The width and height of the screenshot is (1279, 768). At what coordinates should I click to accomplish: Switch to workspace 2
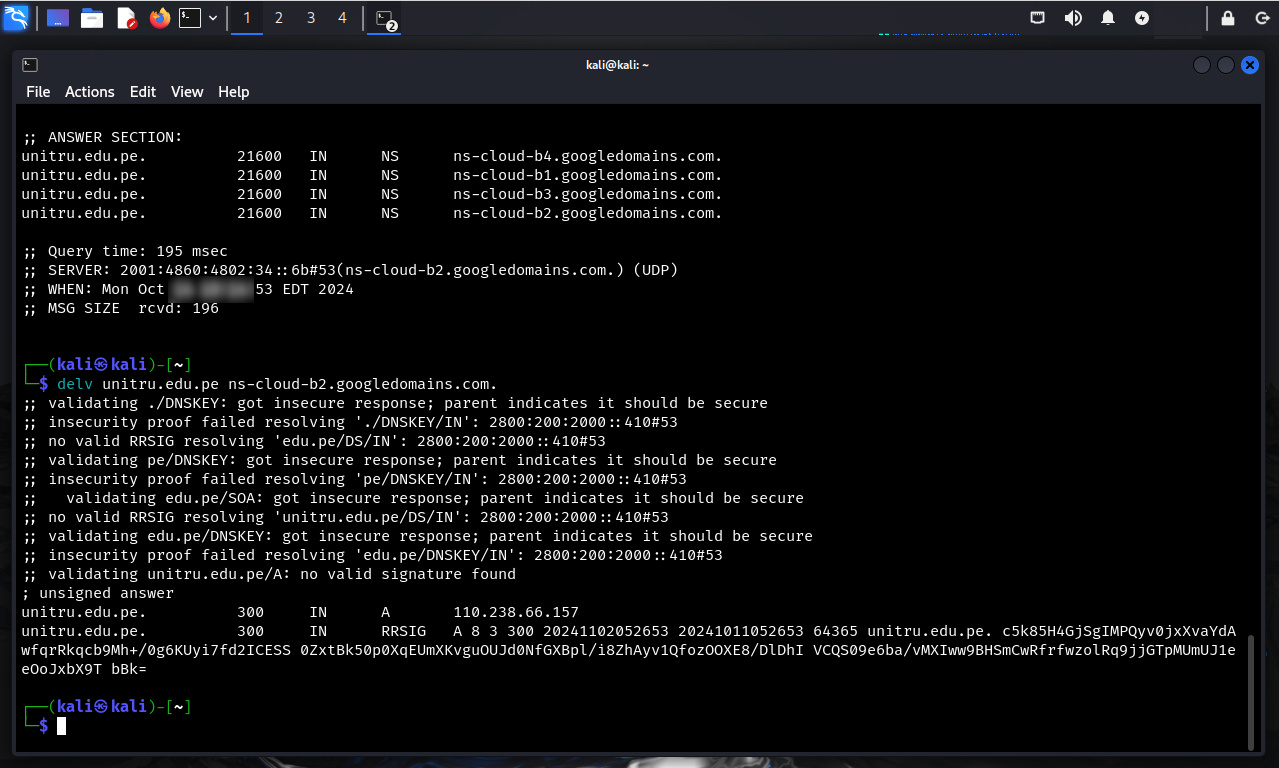(x=278, y=18)
